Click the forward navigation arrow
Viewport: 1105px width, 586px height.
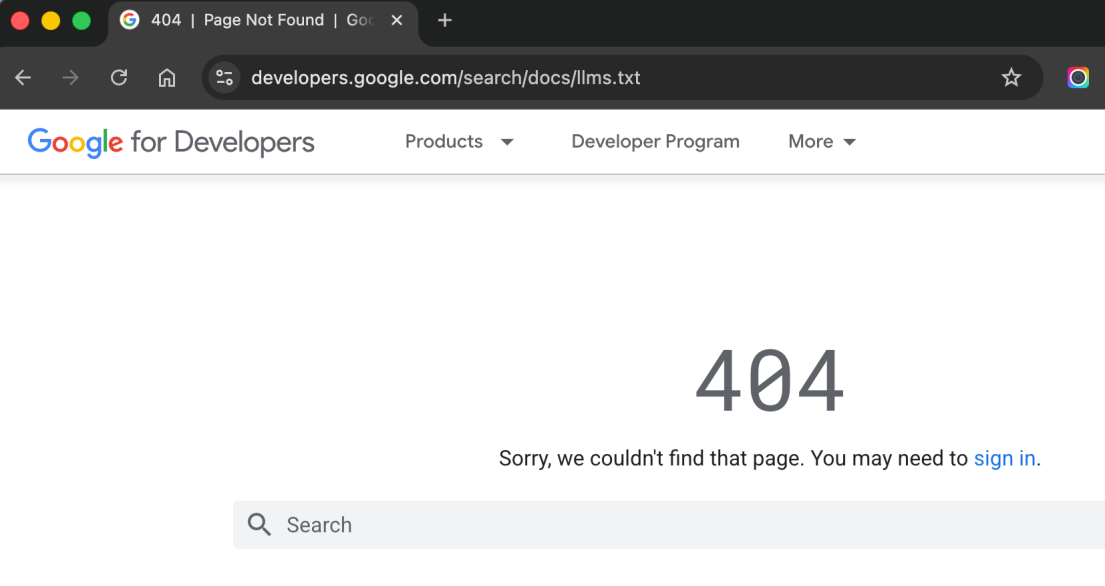pyautogui.click(x=70, y=78)
